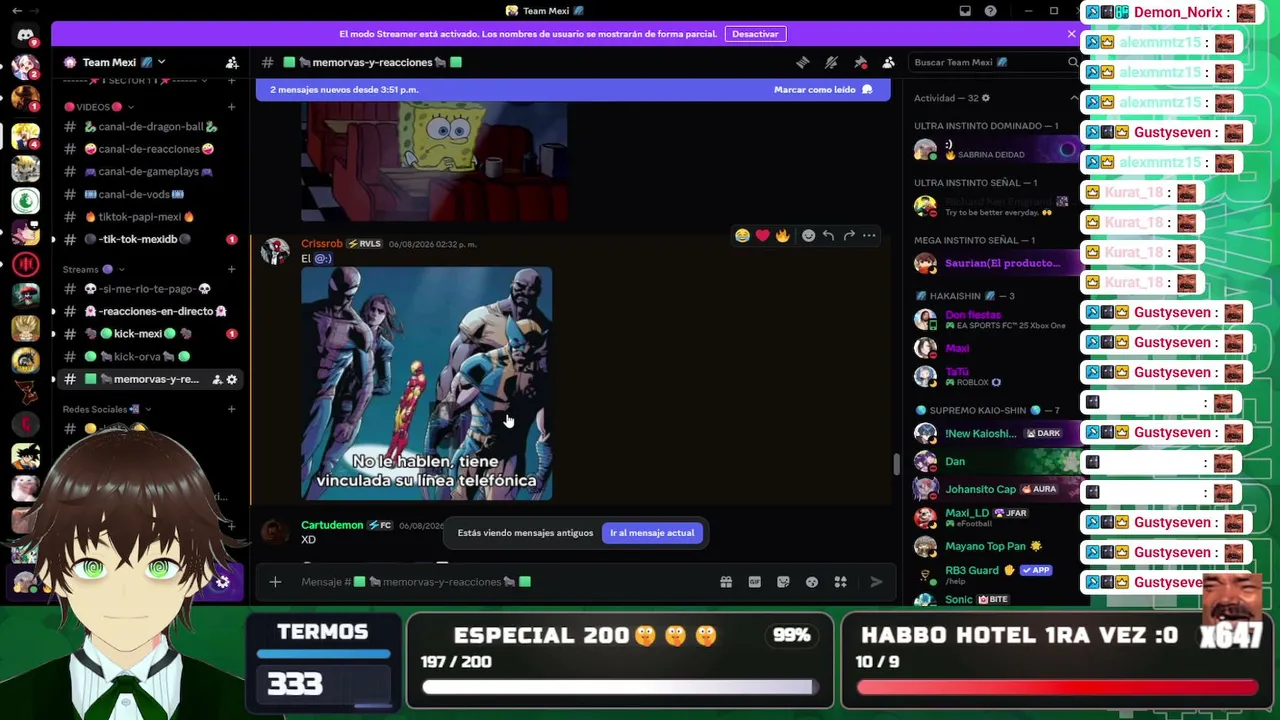This screenshot has width=1280, height=720.
Task: Add channel to VIDEOS category
Action: 232,107
